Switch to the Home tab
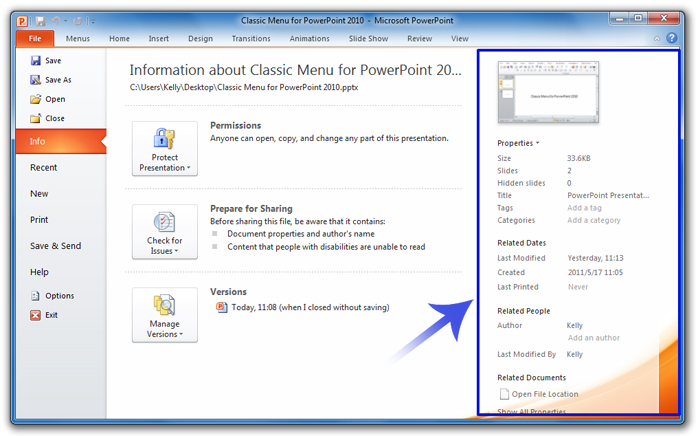This screenshot has height=436, width=700. pos(120,38)
